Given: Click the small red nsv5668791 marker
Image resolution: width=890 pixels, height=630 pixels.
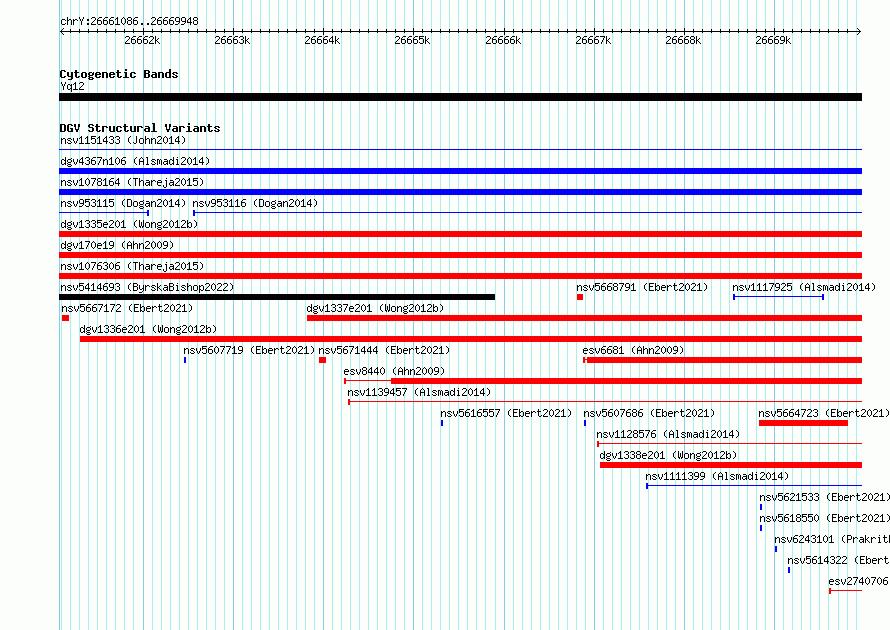Looking at the screenshot, I should (x=580, y=297).
